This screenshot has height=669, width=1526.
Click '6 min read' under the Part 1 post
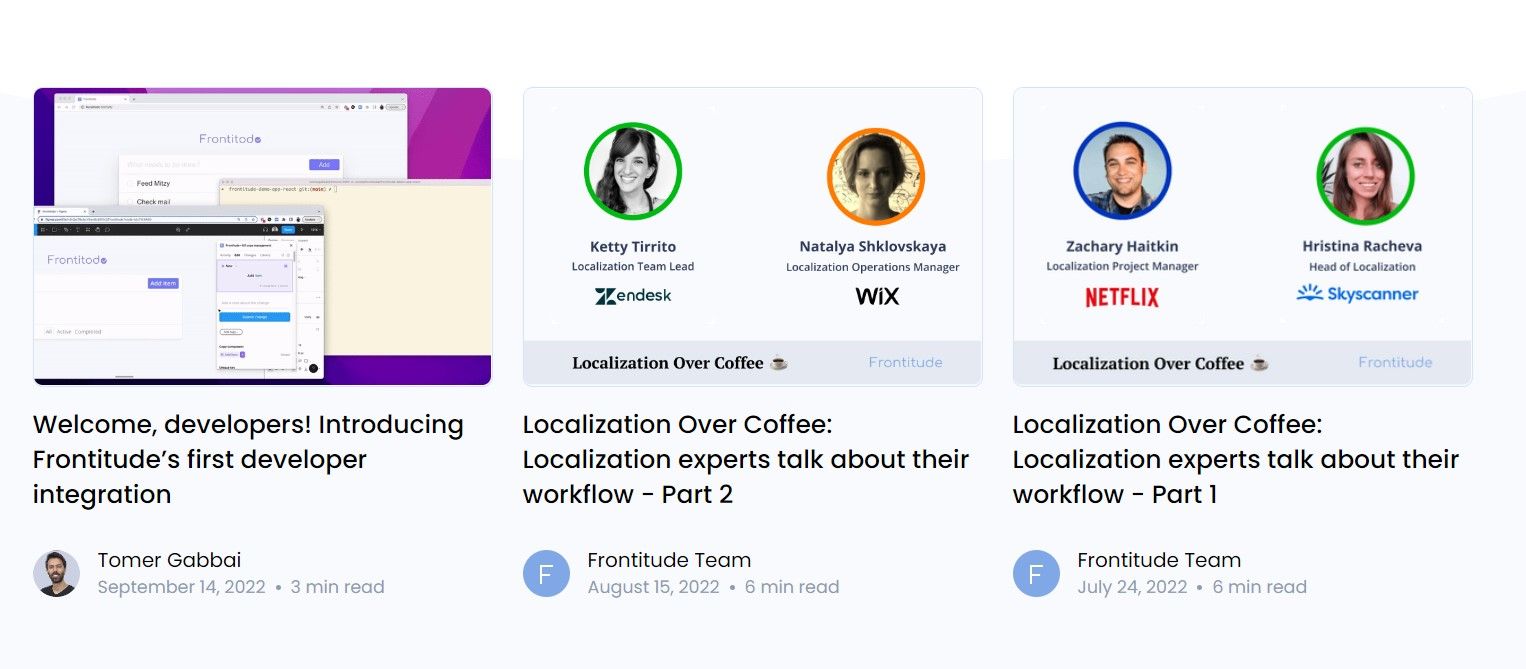click(x=1260, y=587)
